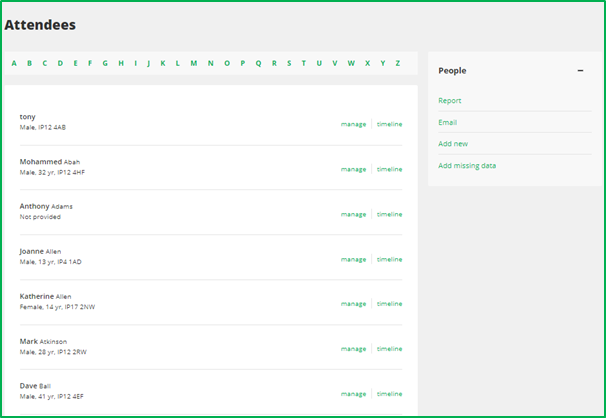This screenshot has height=418, width=606.
Task: Filter attendees by letter P
Action: (x=243, y=63)
